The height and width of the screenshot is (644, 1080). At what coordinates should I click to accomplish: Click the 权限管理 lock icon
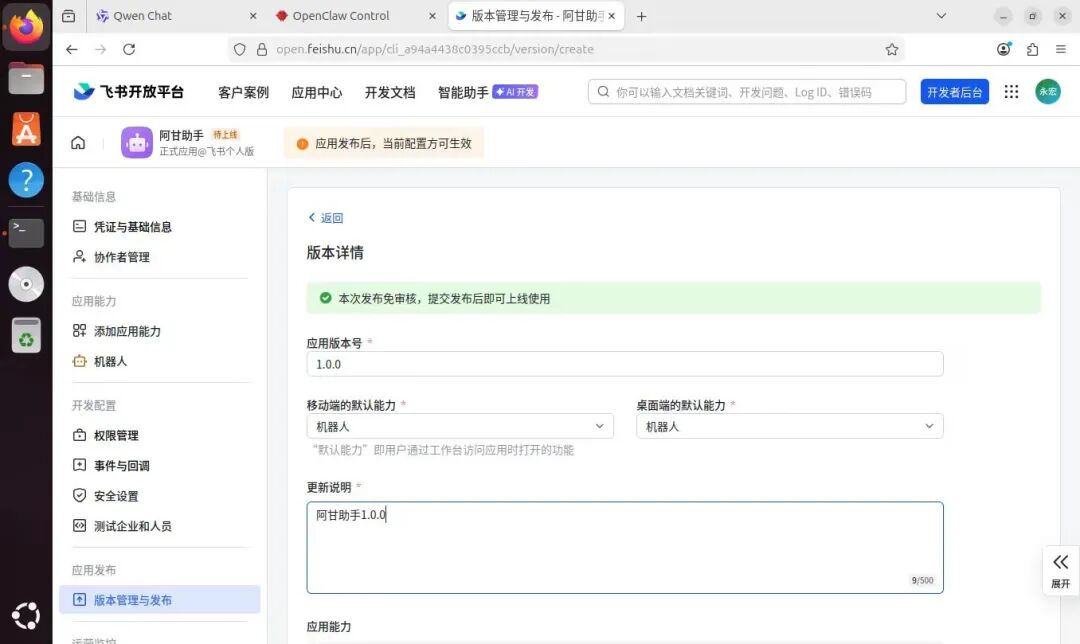[x=79, y=435]
